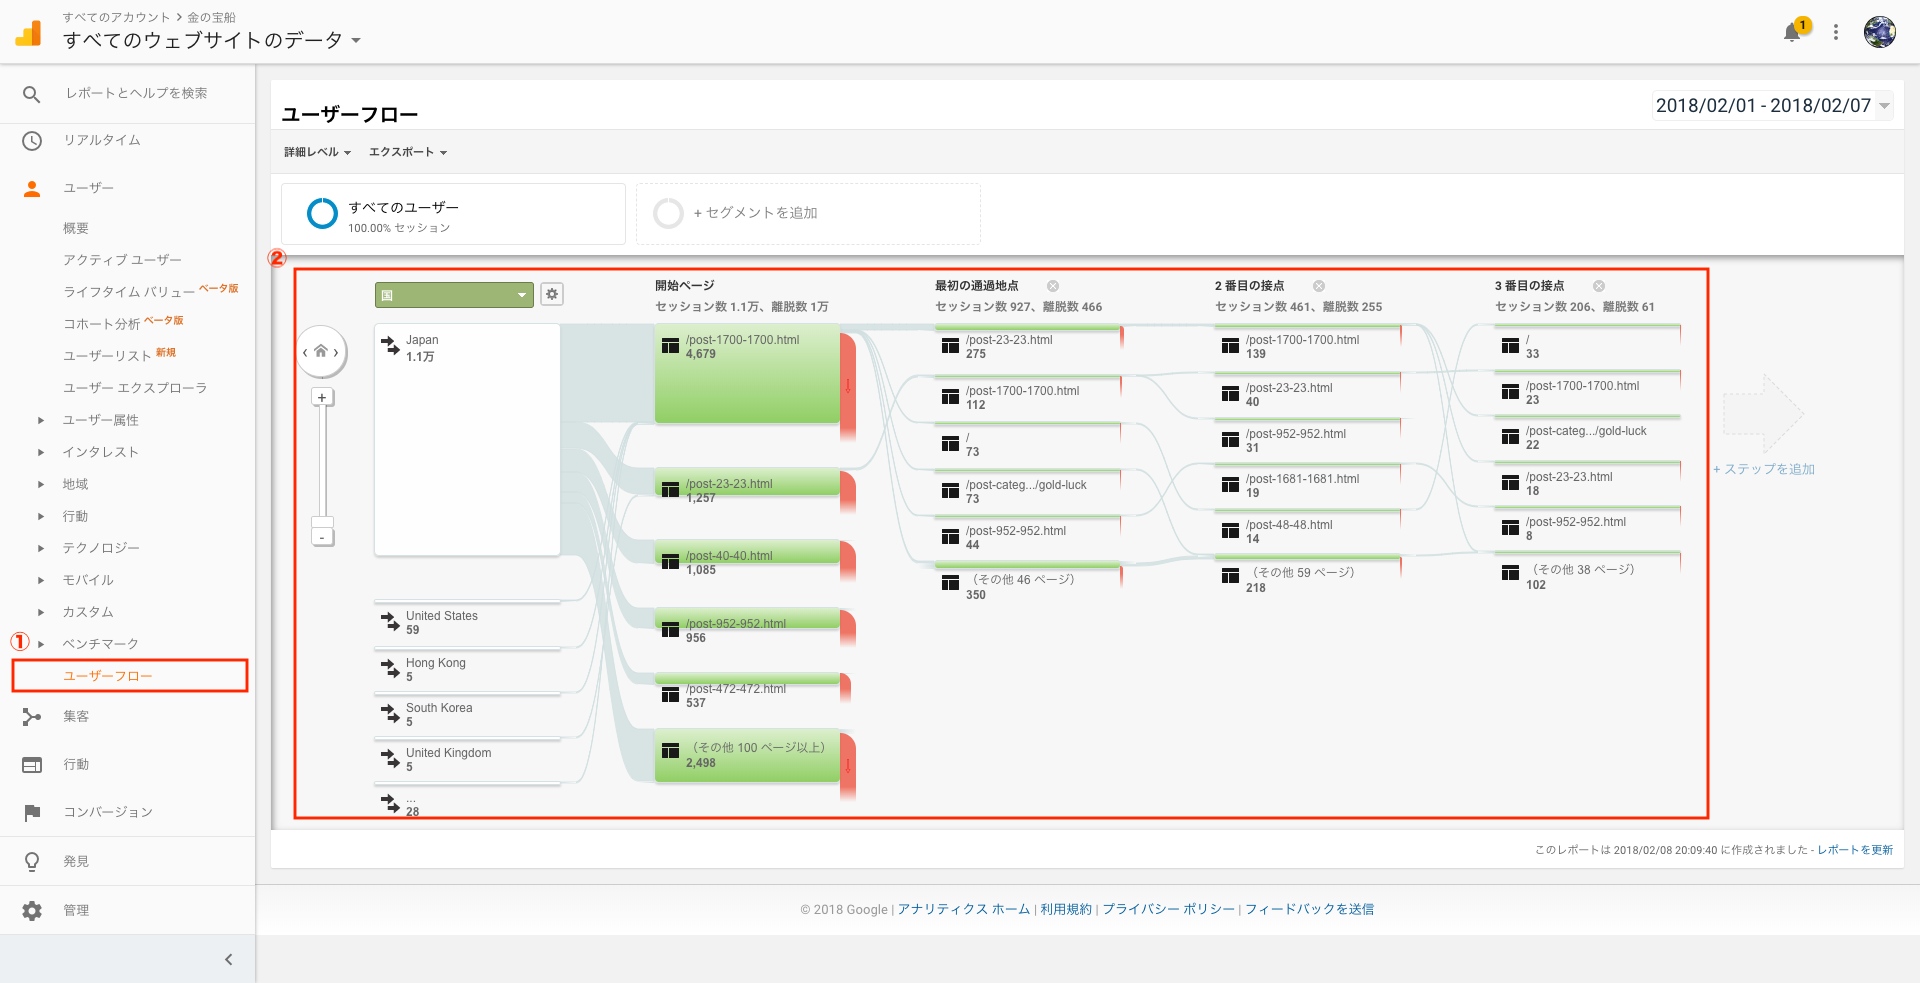
Task: Open the エクスポート dropdown
Action: (x=408, y=152)
